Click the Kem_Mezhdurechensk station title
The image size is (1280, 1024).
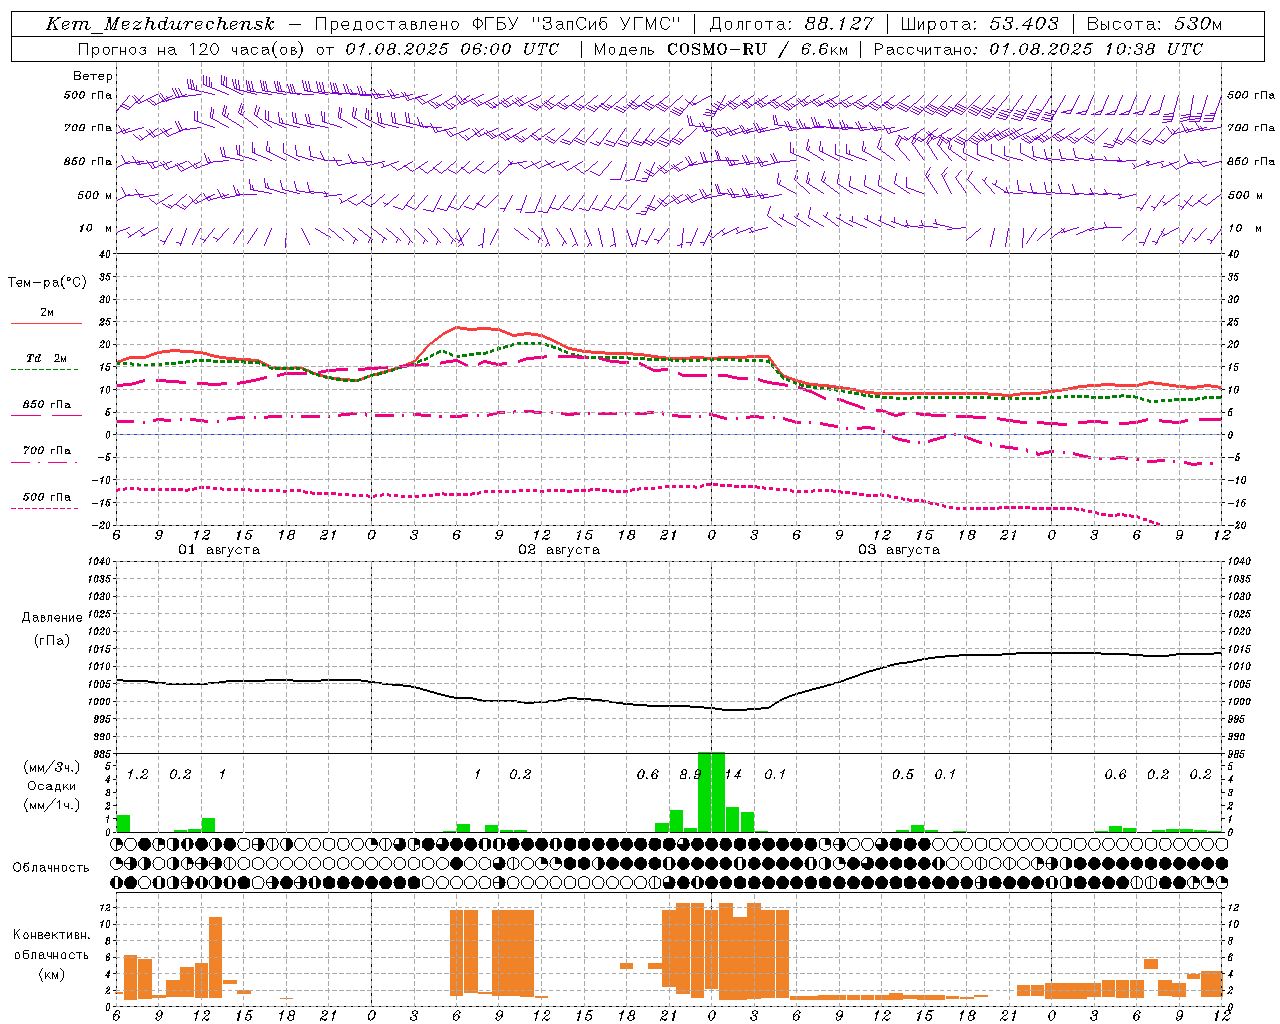click(160, 24)
